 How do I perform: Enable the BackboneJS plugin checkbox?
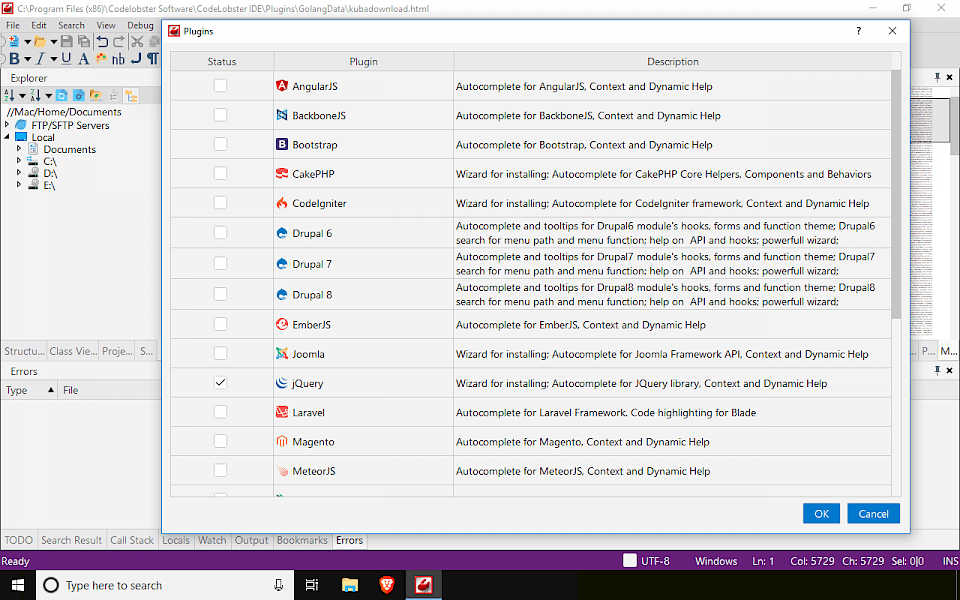[x=220, y=115]
